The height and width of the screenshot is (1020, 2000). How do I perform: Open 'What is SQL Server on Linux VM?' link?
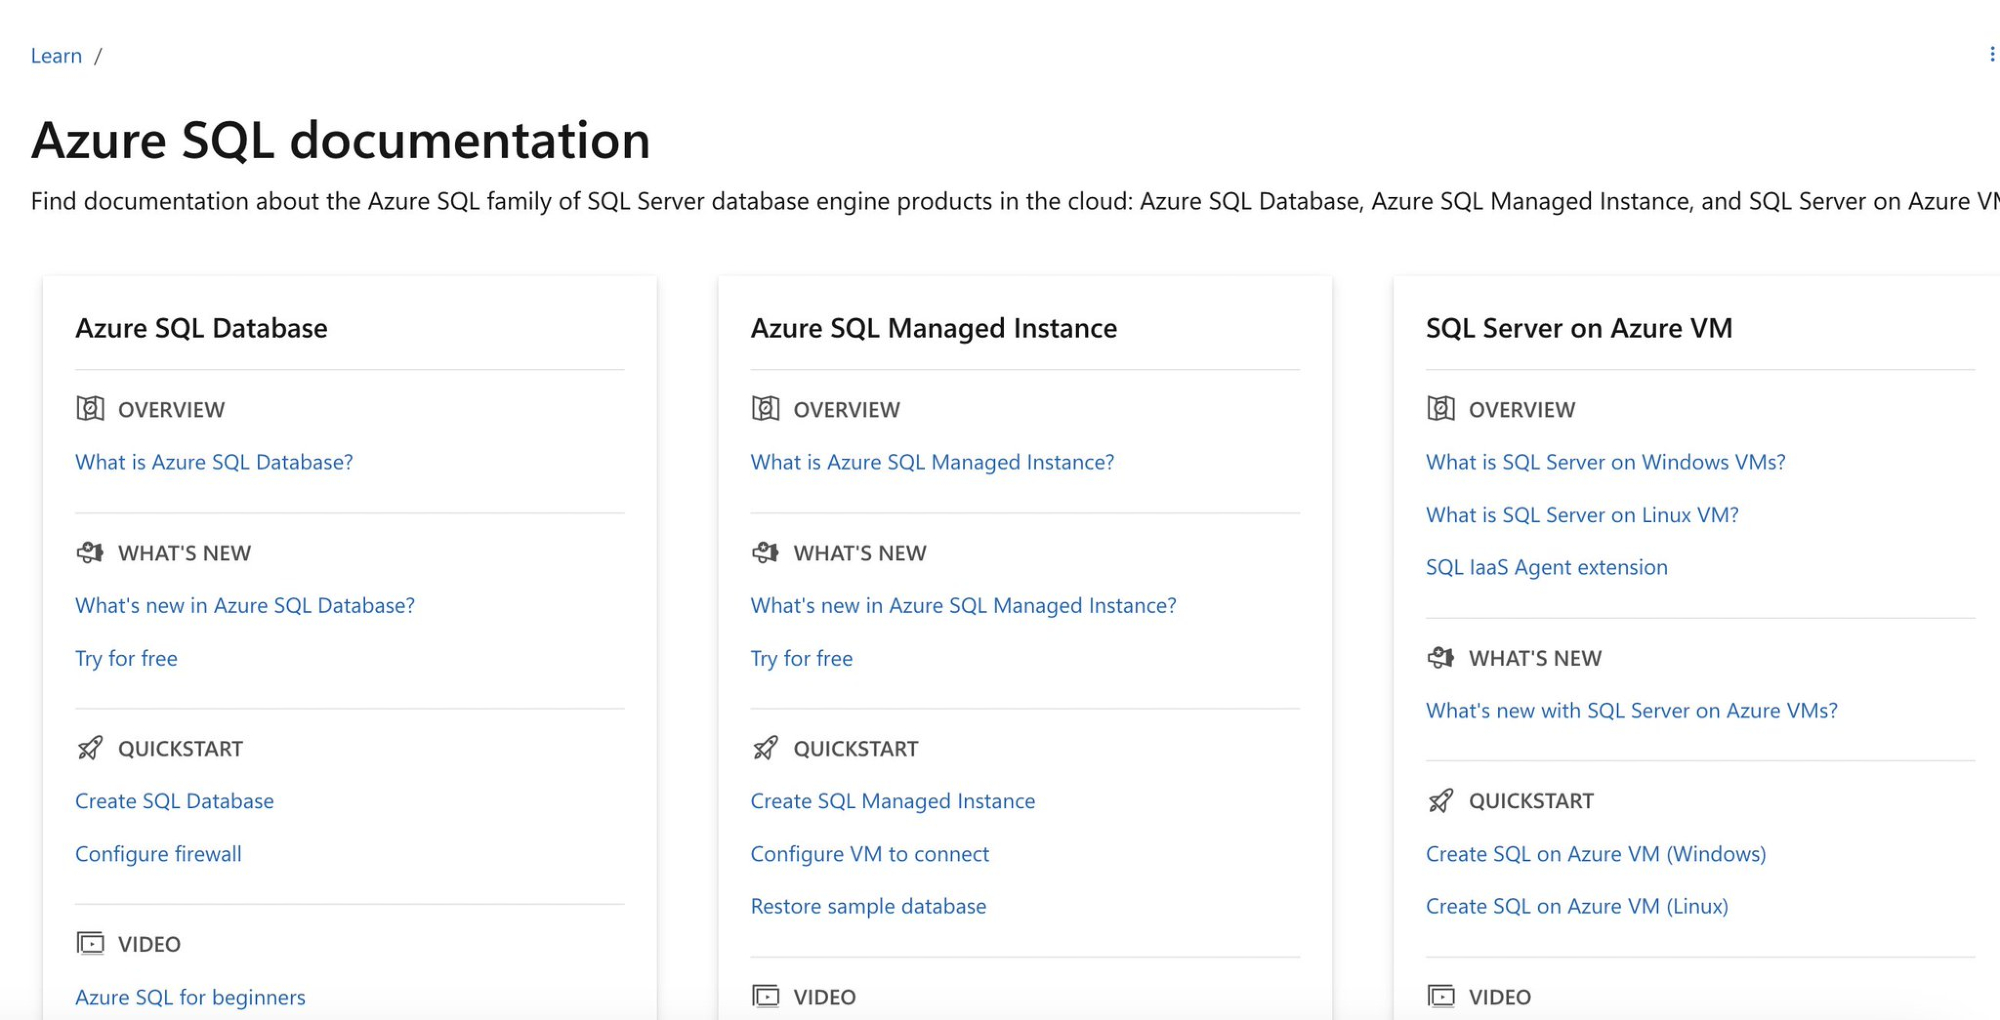(1581, 515)
